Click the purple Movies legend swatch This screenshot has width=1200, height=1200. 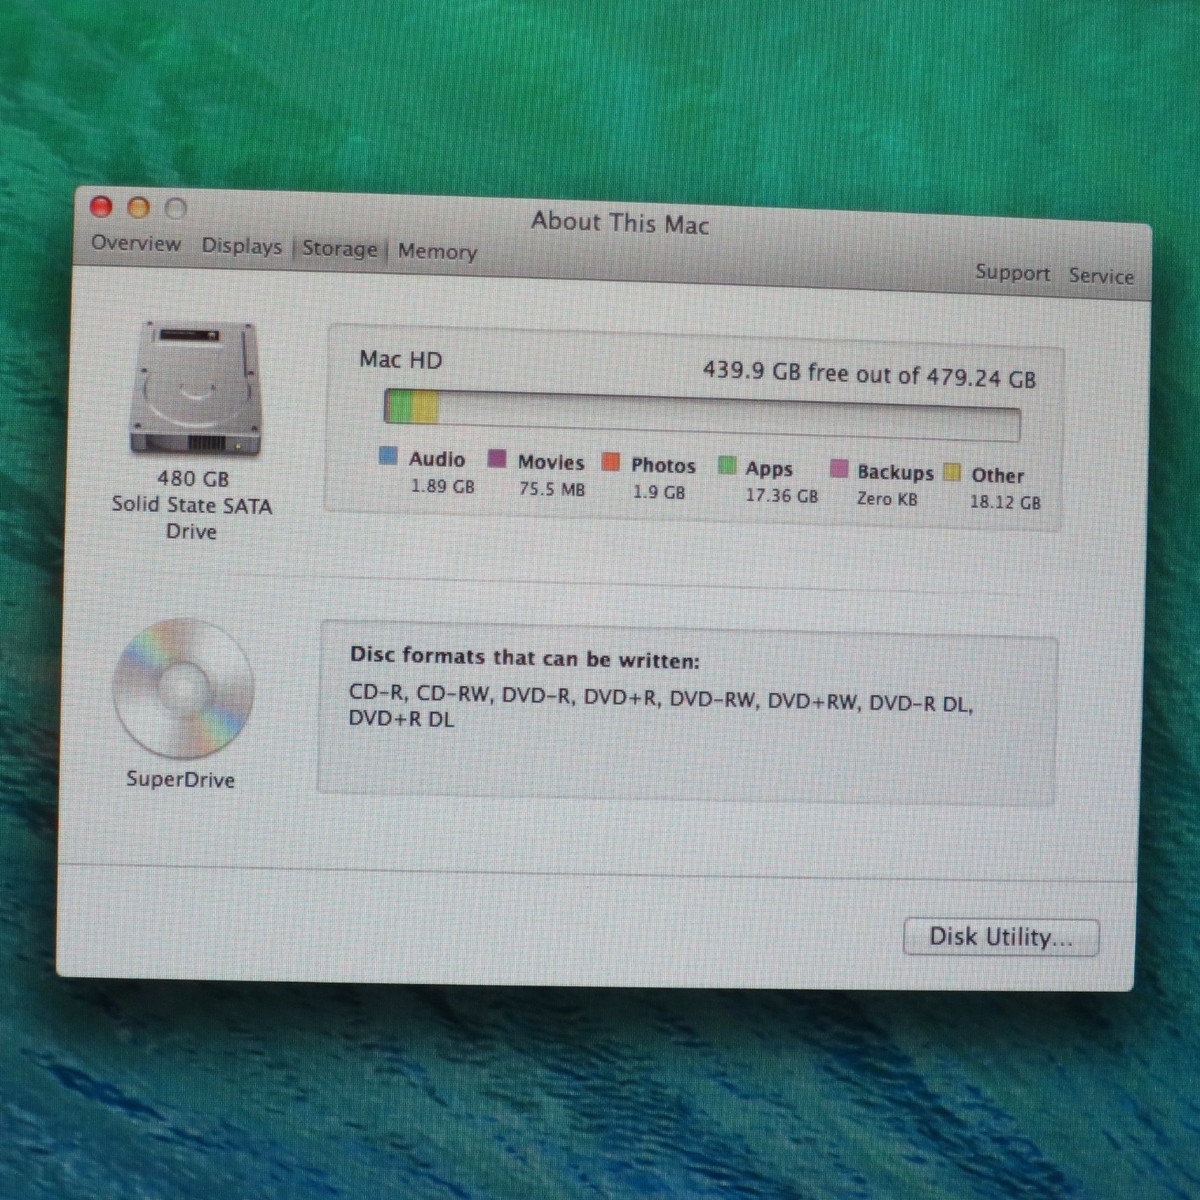click(x=496, y=459)
